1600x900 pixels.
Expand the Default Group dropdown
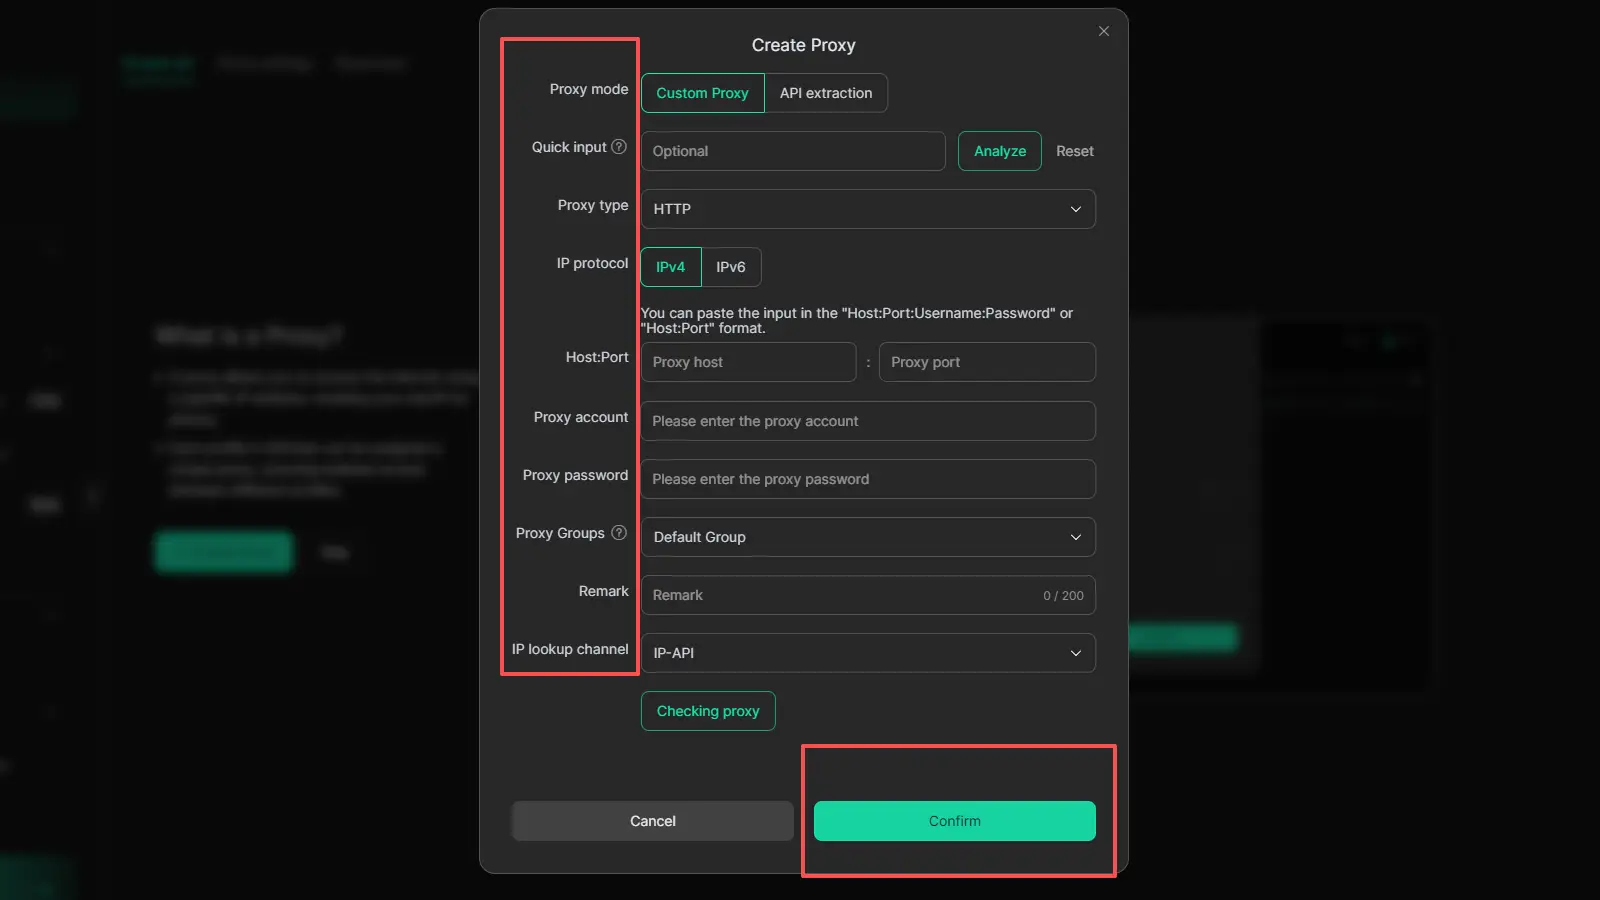coord(867,537)
